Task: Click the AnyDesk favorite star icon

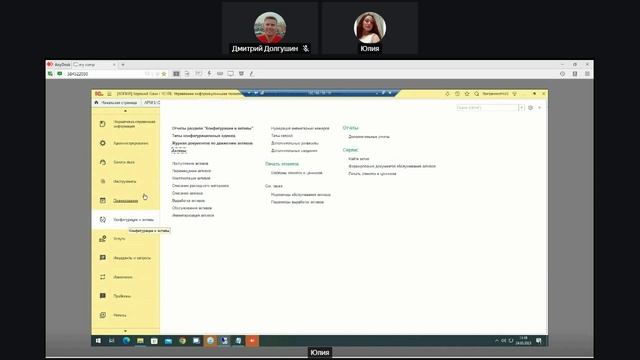Action: click(x=164, y=74)
